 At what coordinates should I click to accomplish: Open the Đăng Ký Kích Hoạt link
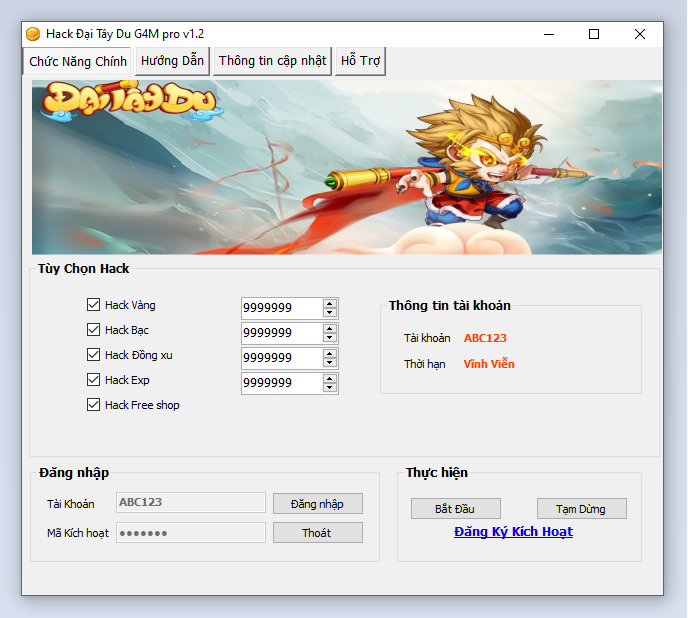coord(513,532)
